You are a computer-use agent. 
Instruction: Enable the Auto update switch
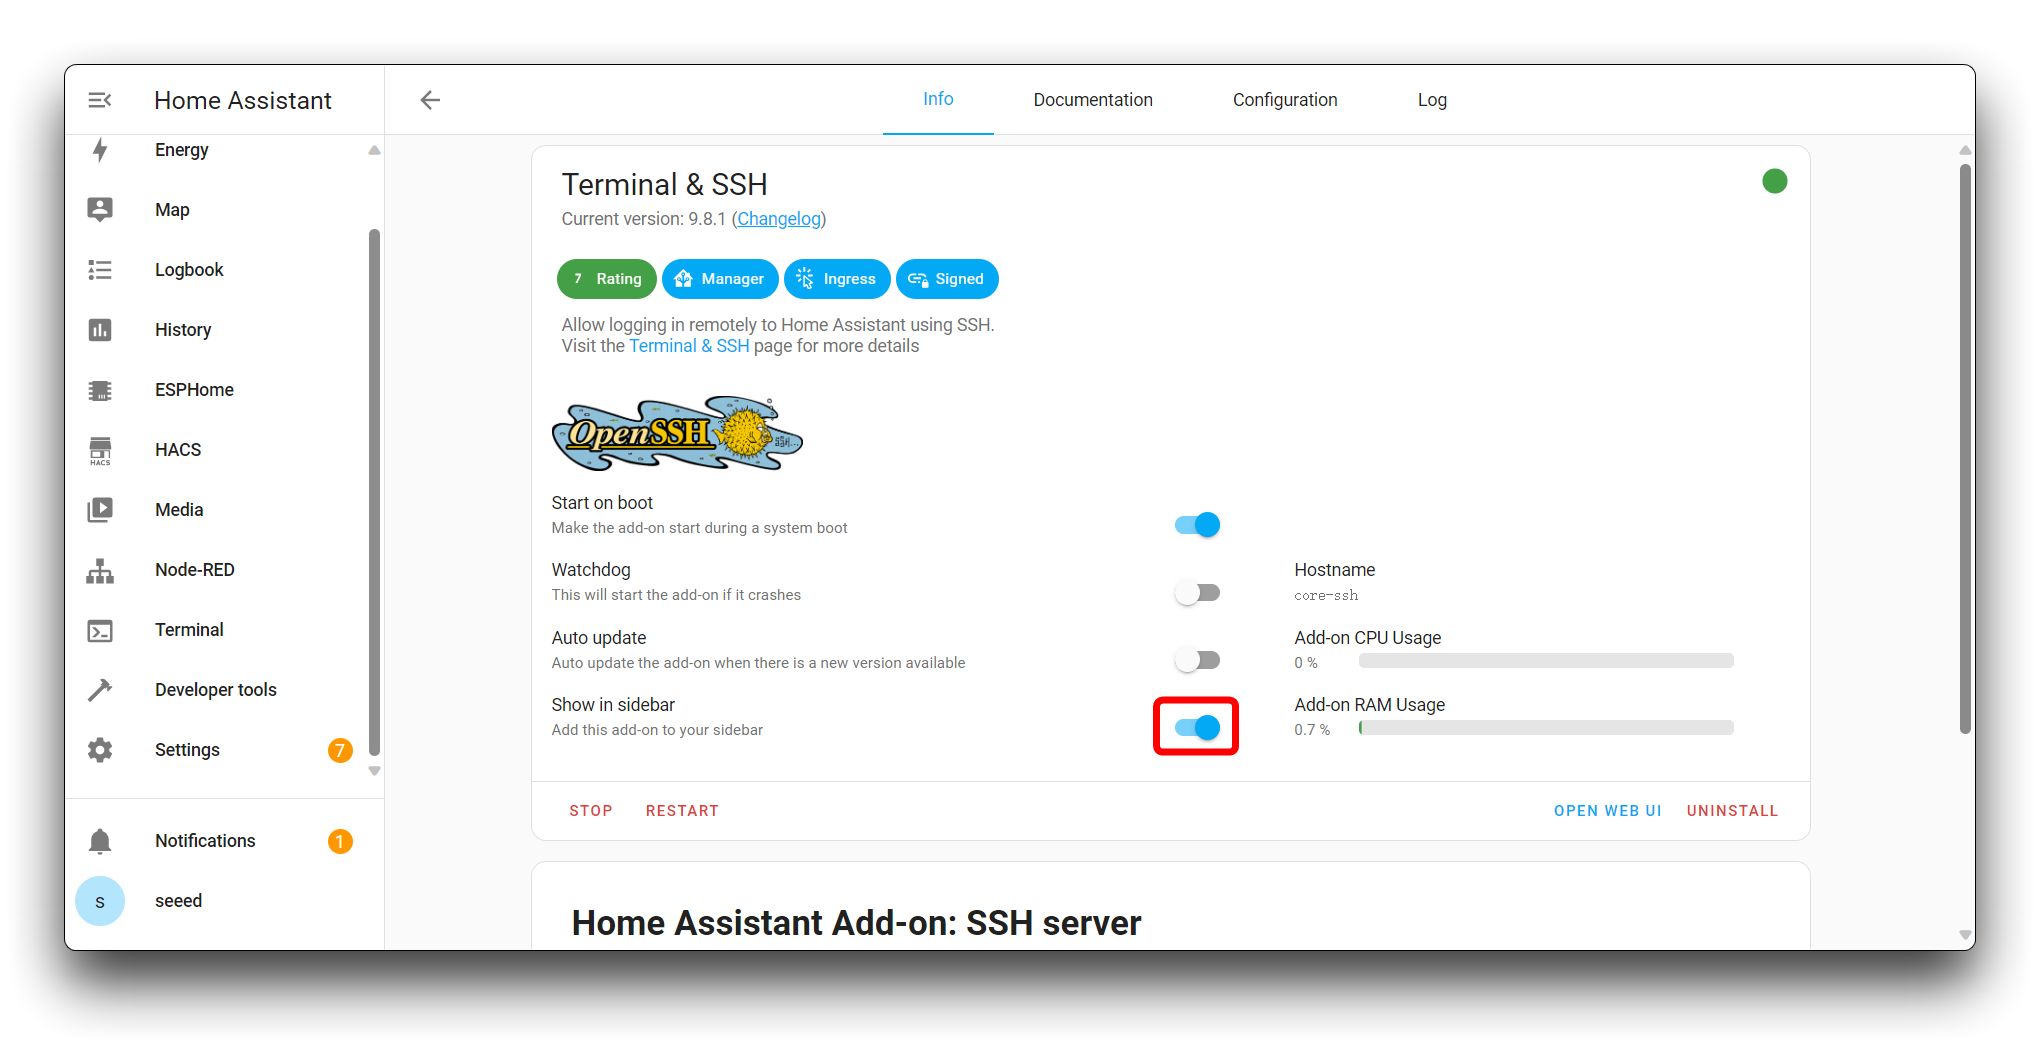coord(1197,660)
